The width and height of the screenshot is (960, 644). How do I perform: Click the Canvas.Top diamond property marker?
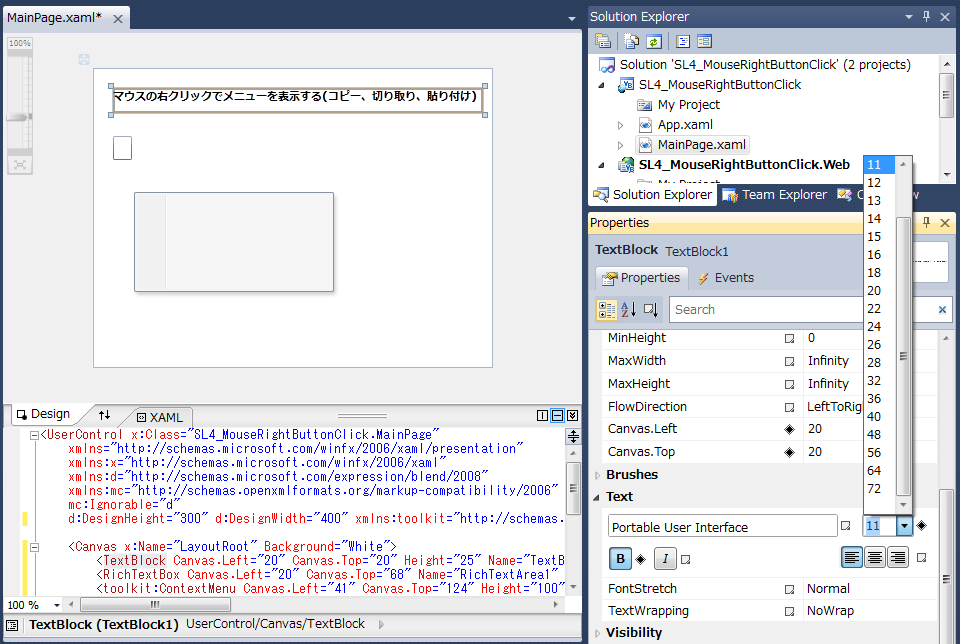790,452
